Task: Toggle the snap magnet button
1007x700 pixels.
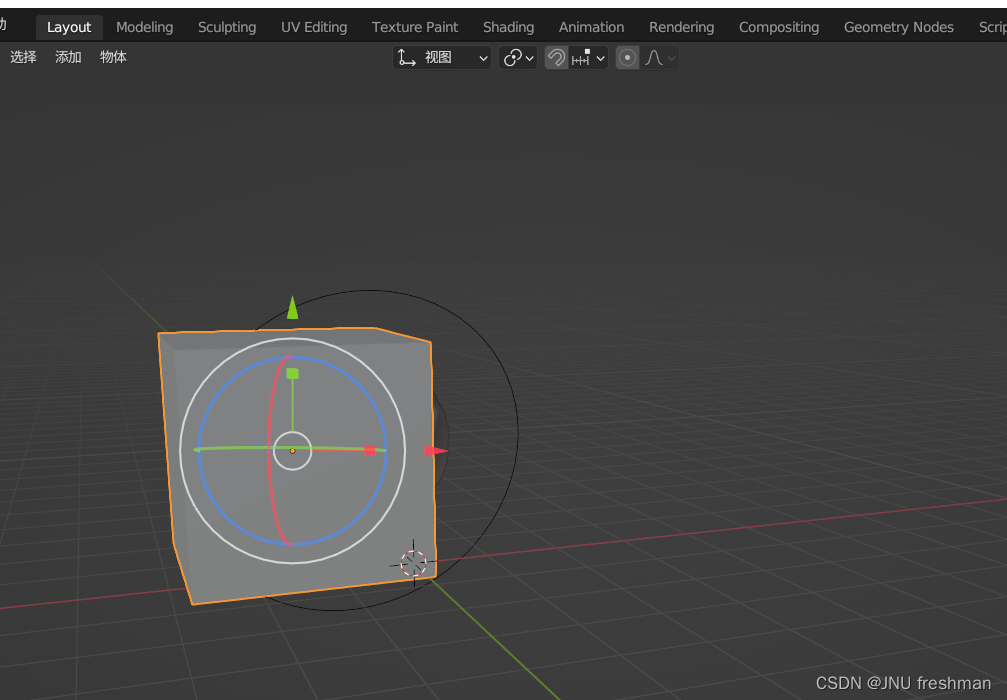Action: click(557, 58)
